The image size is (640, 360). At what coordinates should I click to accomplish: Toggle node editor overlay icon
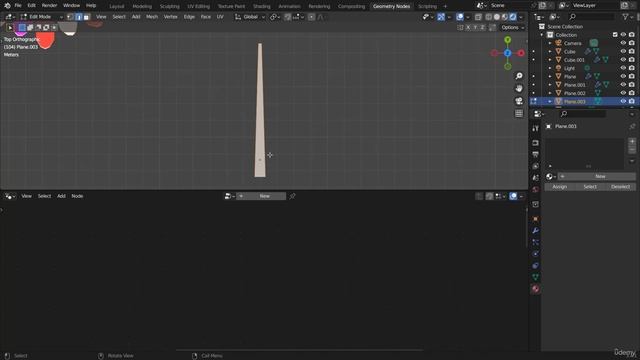(513, 196)
